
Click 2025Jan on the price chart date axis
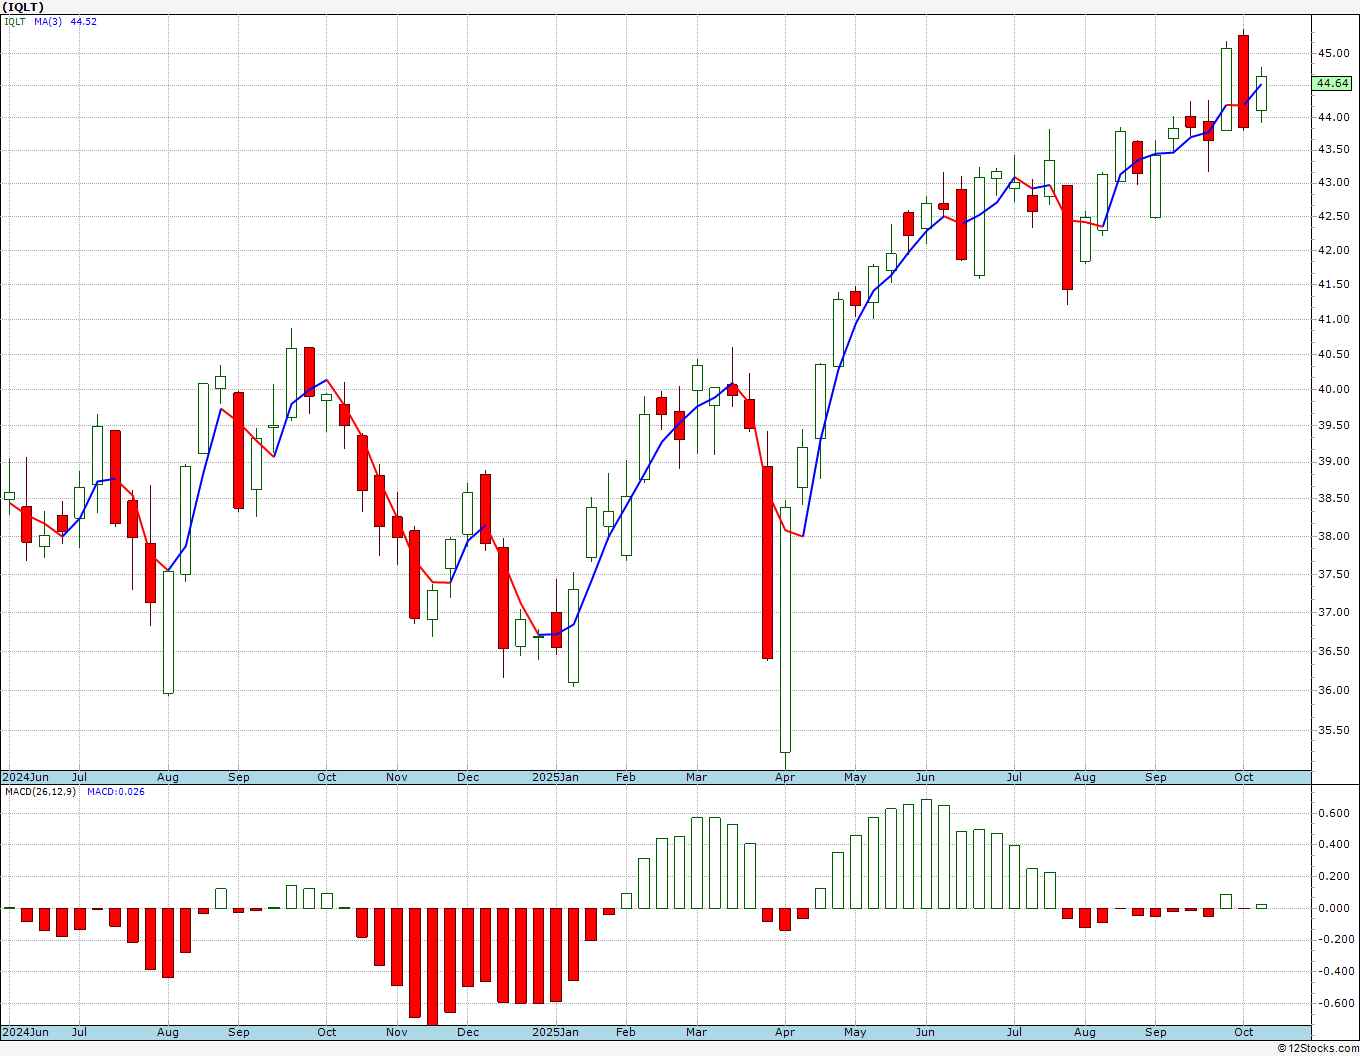click(x=554, y=777)
